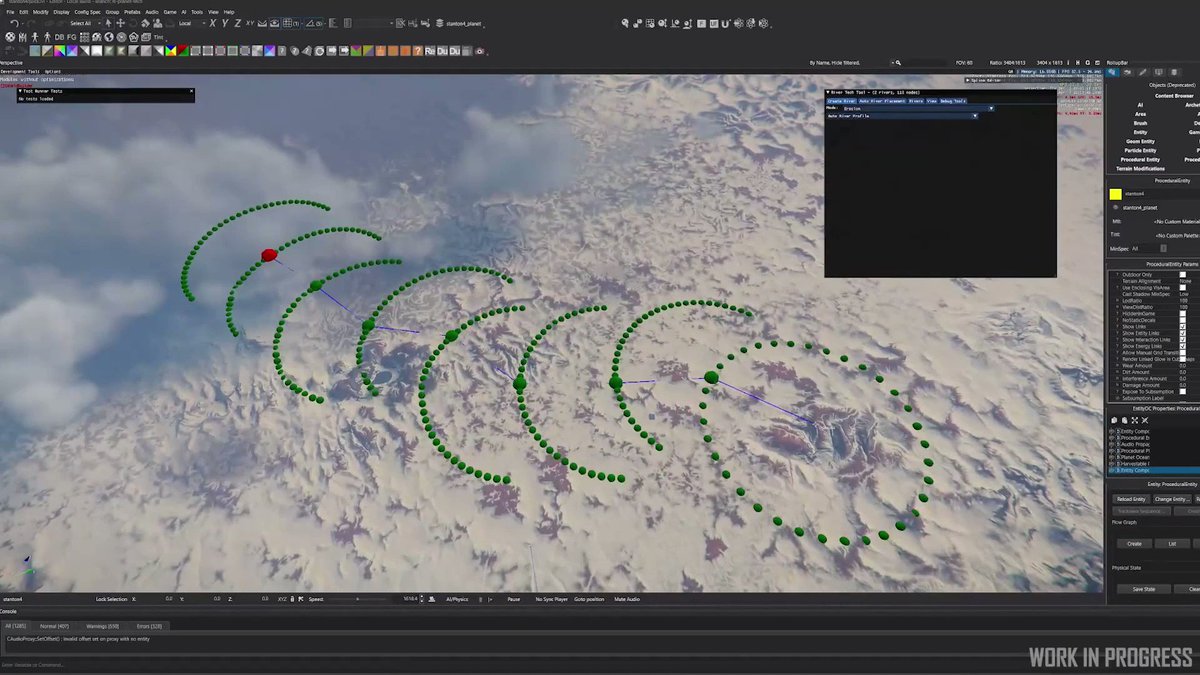
Task: Click the viewport search magnifier icon
Action: (x=897, y=62)
